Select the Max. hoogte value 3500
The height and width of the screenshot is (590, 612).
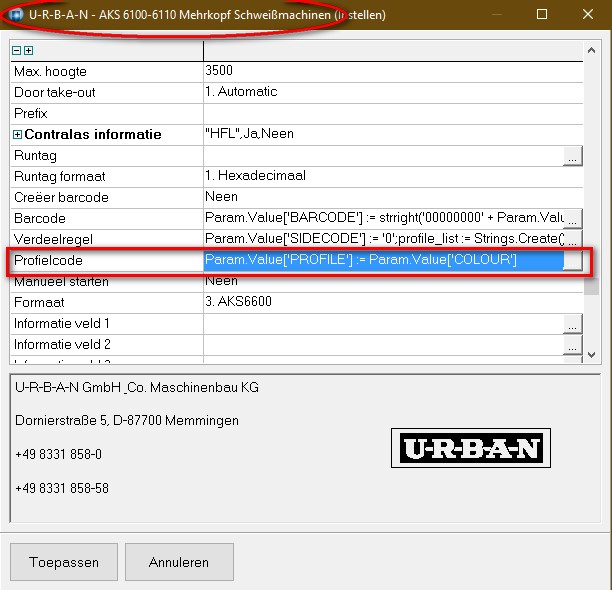[219, 71]
